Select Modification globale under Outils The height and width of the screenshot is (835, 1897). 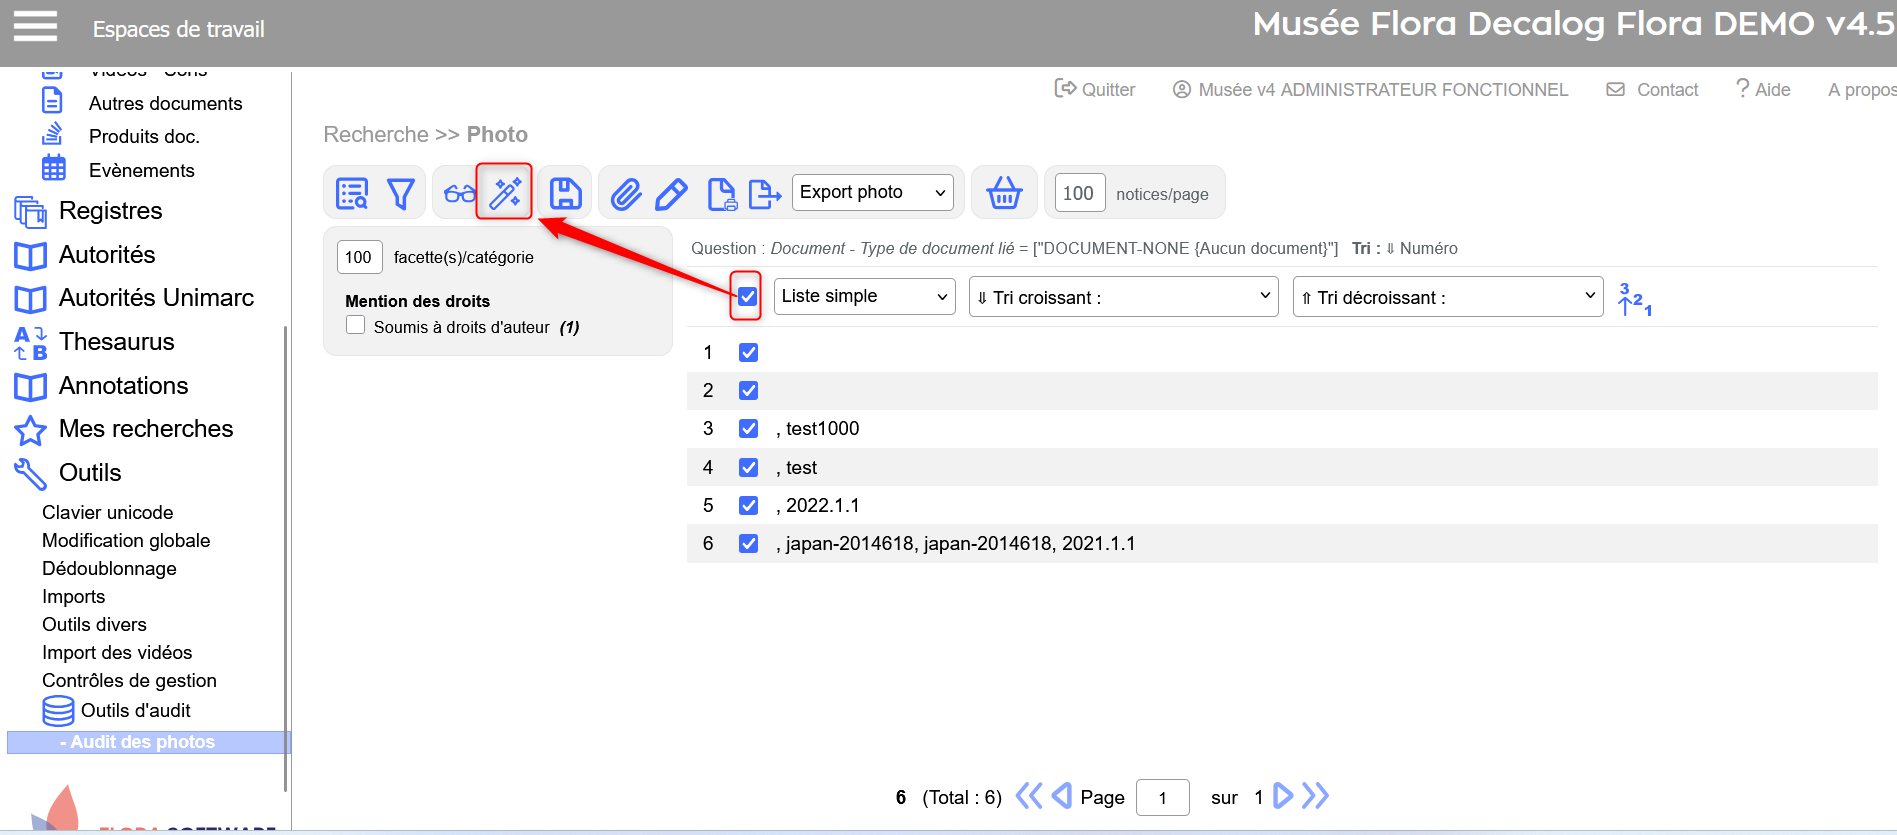pyautogui.click(x=126, y=540)
